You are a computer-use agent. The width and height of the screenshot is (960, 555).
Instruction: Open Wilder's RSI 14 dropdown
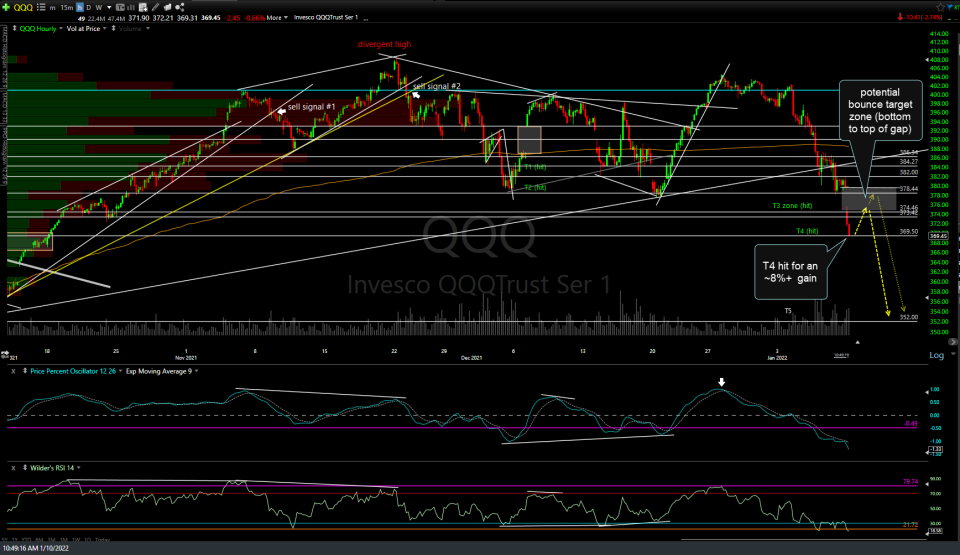click(x=78, y=468)
